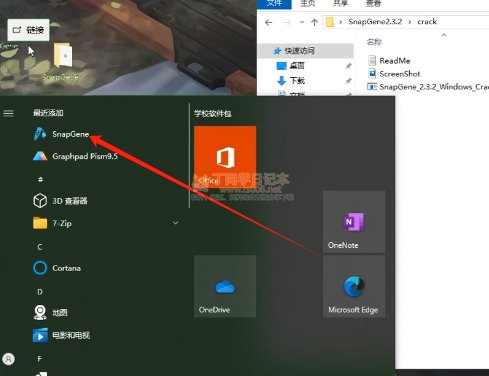
Task: Jump to the # letter section header
Action: click(40, 179)
